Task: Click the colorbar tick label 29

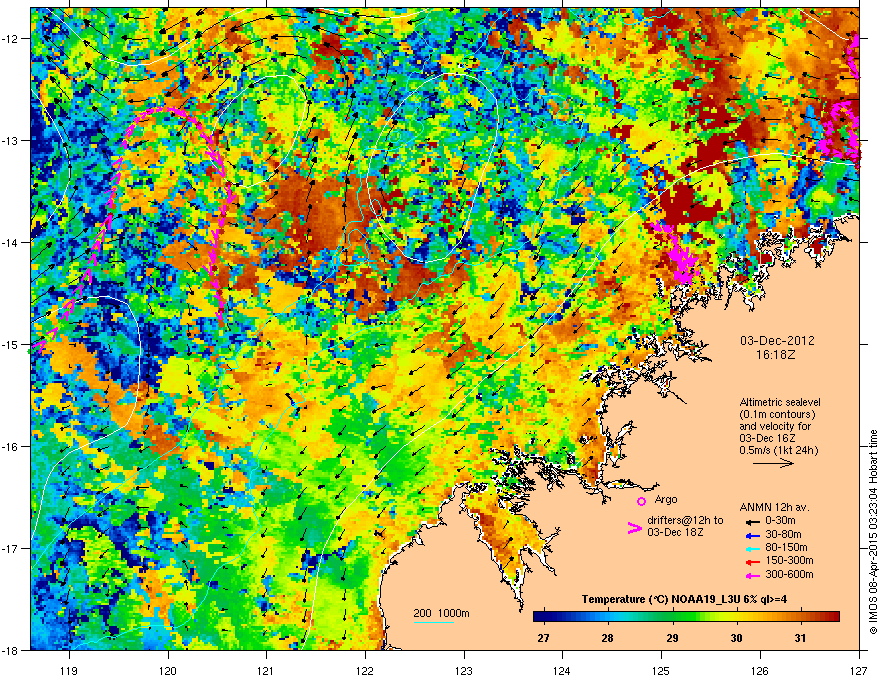Action: tap(672, 638)
